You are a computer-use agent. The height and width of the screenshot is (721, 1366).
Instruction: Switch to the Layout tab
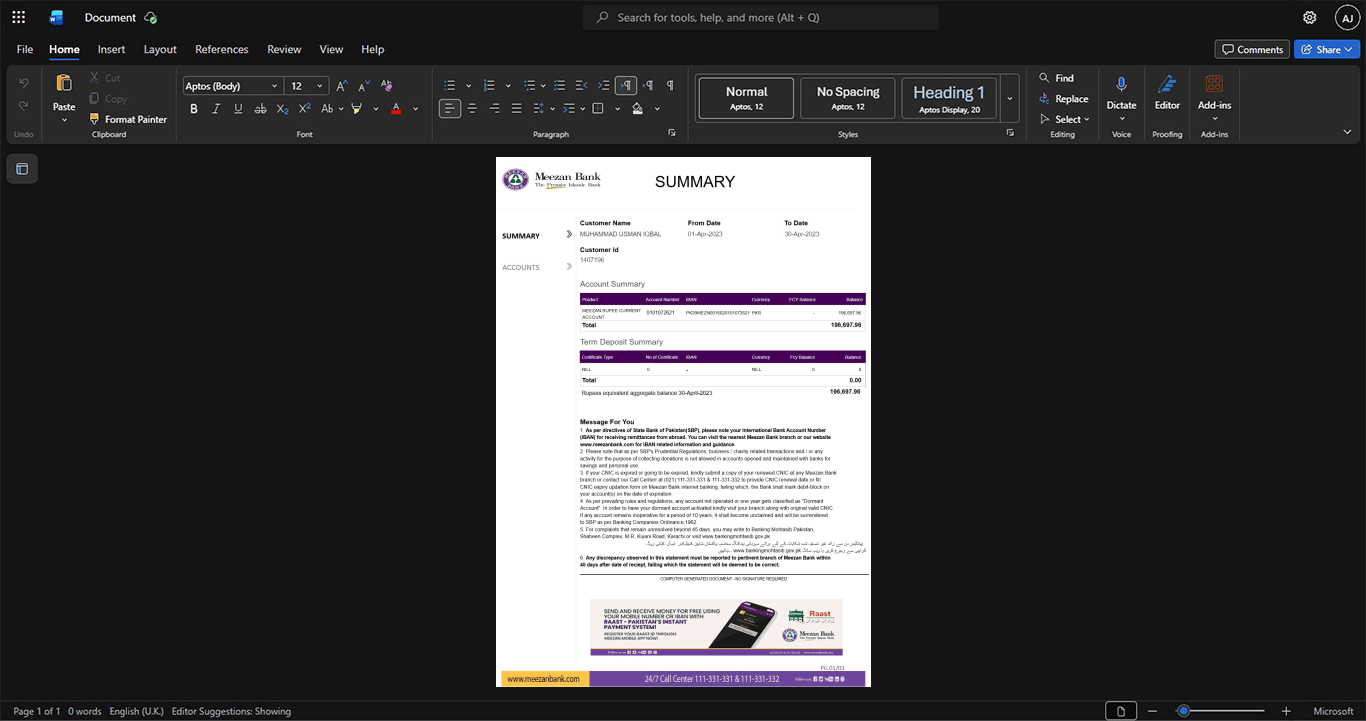160,49
